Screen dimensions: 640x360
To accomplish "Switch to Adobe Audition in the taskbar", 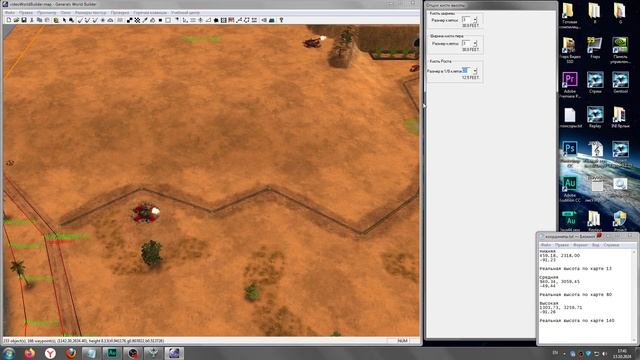I will (111, 353).
